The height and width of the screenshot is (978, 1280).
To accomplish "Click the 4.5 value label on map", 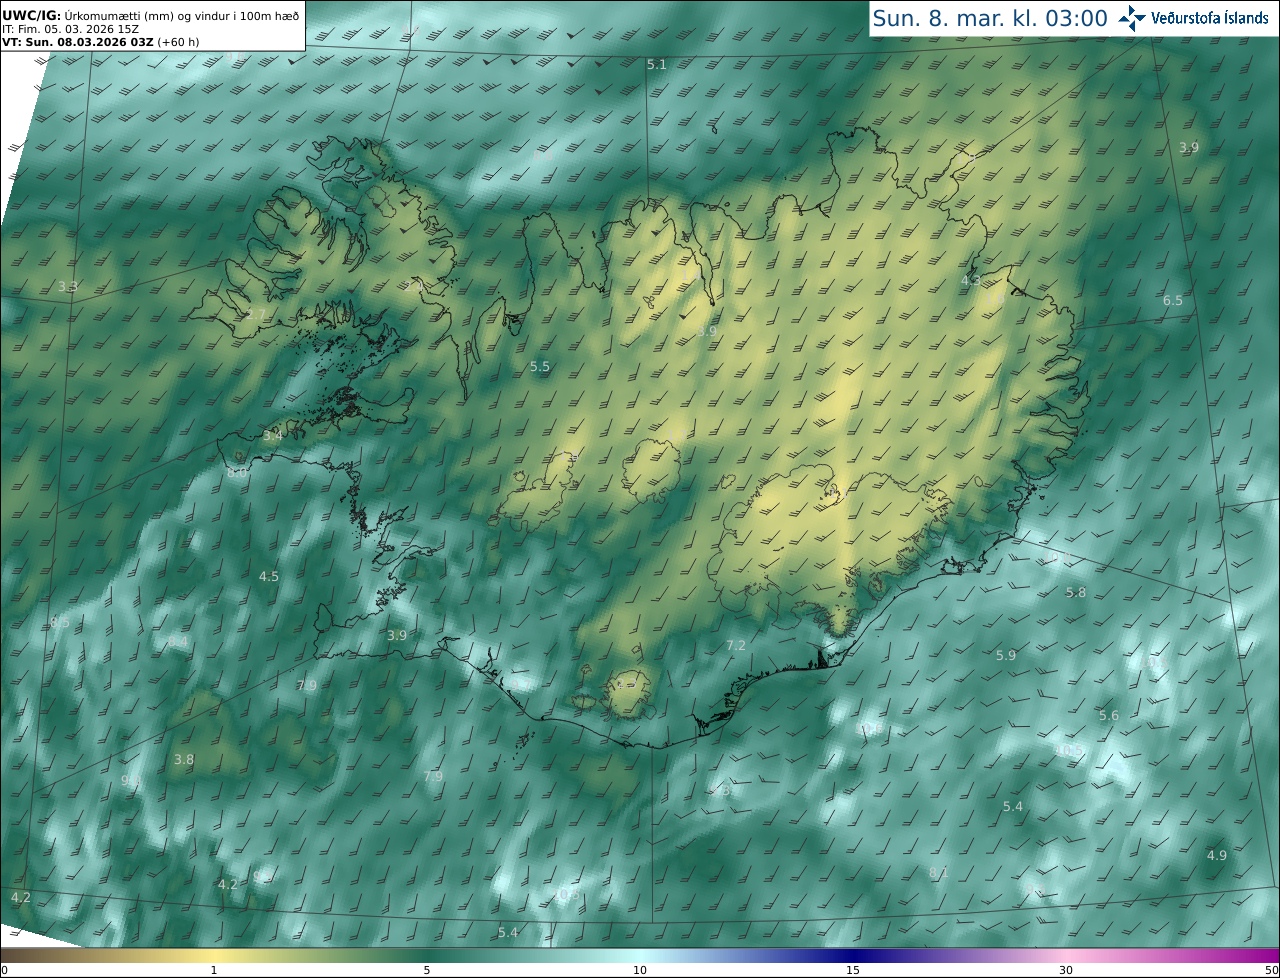I will click(x=269, y=577).
